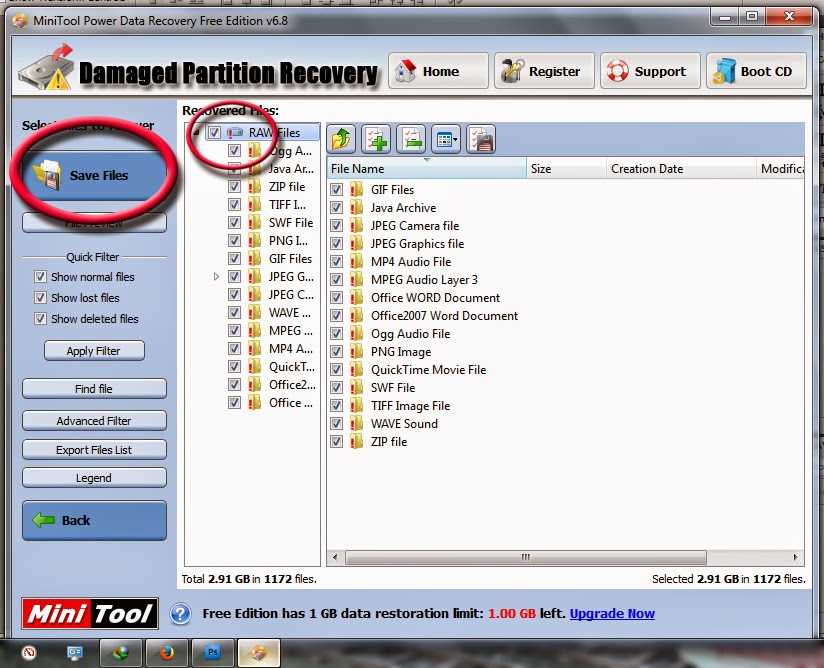Select GIF Files in tree

tap(290, 259)
